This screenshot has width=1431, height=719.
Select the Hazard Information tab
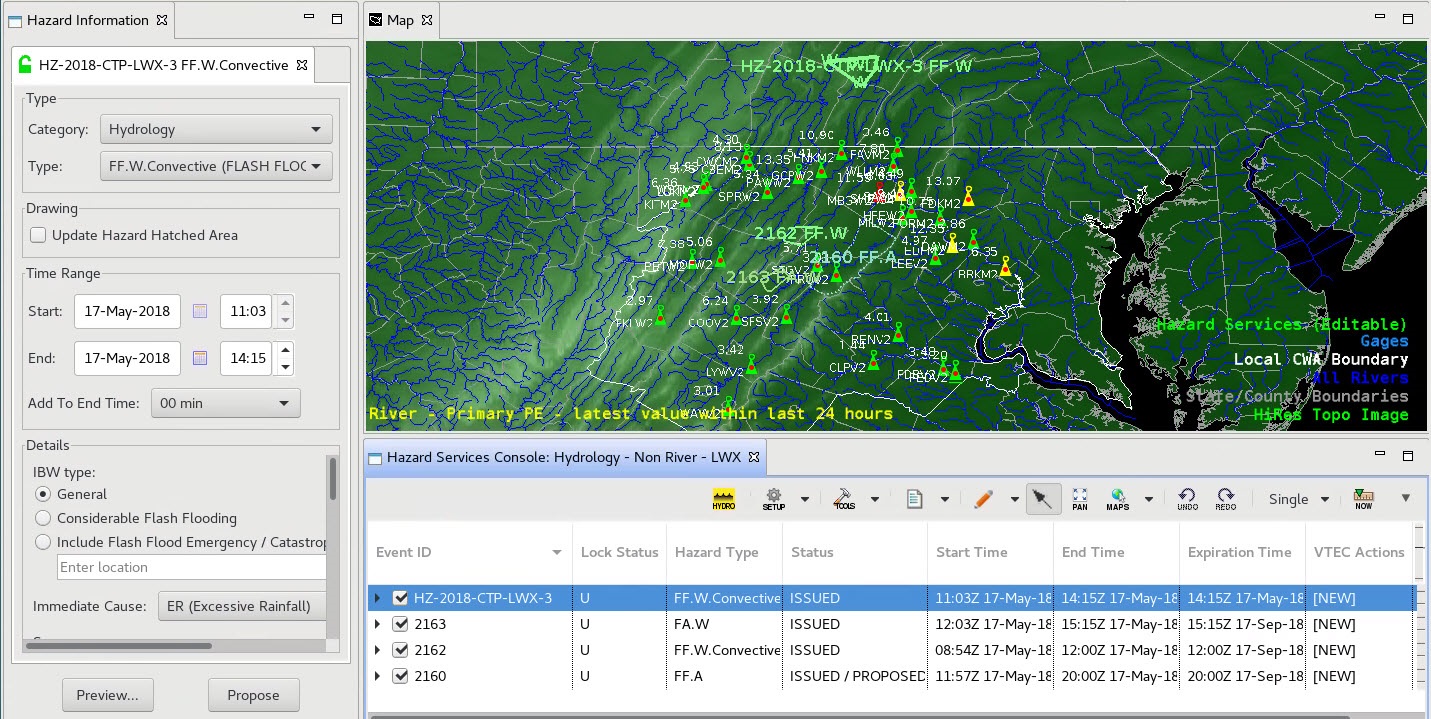[88, 20]
